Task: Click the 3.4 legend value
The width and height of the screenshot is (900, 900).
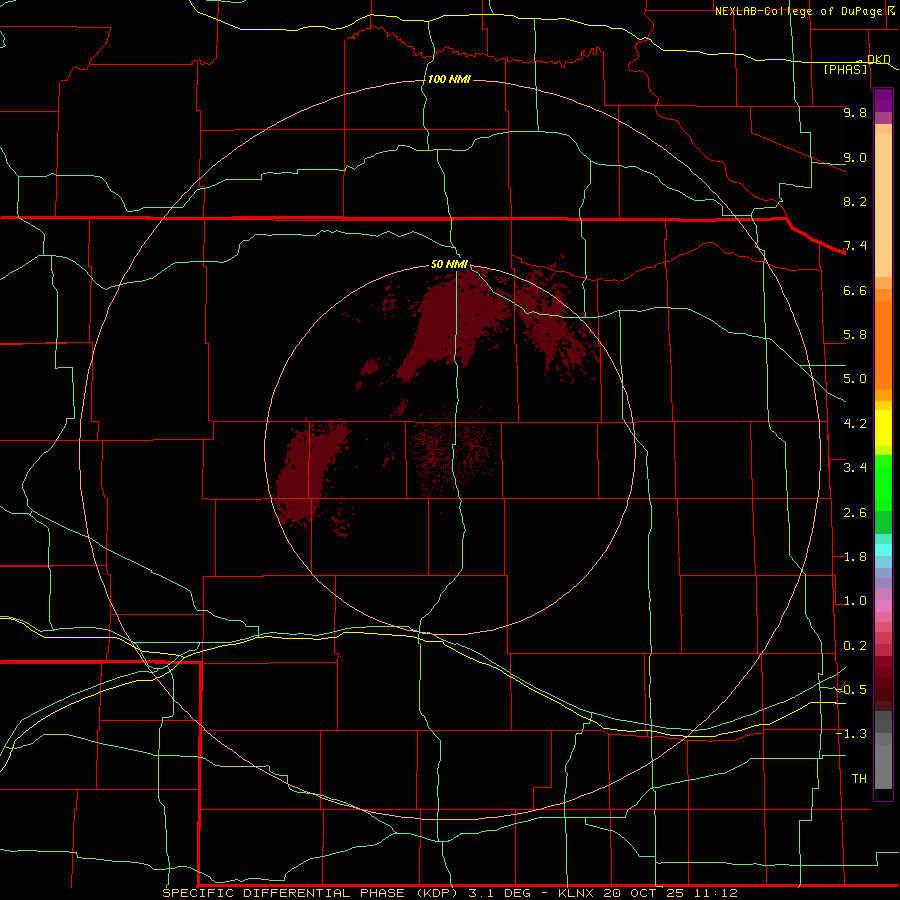Action: tap(855, 468)
